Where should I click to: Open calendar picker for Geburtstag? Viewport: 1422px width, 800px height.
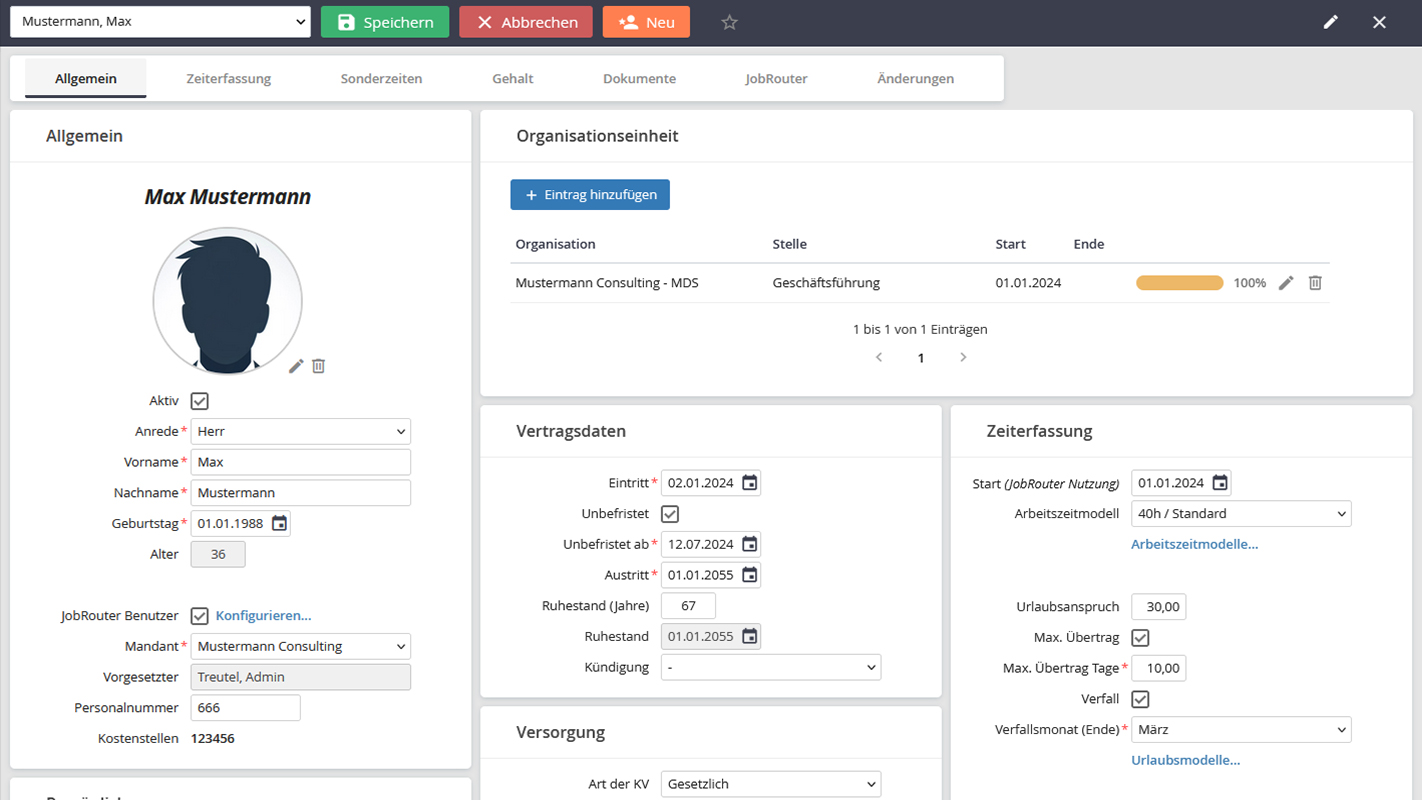coord(279,523)
